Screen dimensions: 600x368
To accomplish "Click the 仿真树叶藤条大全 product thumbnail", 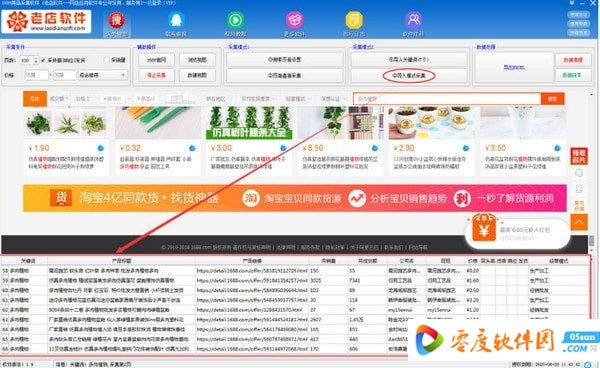I will [x=249, y=122].
